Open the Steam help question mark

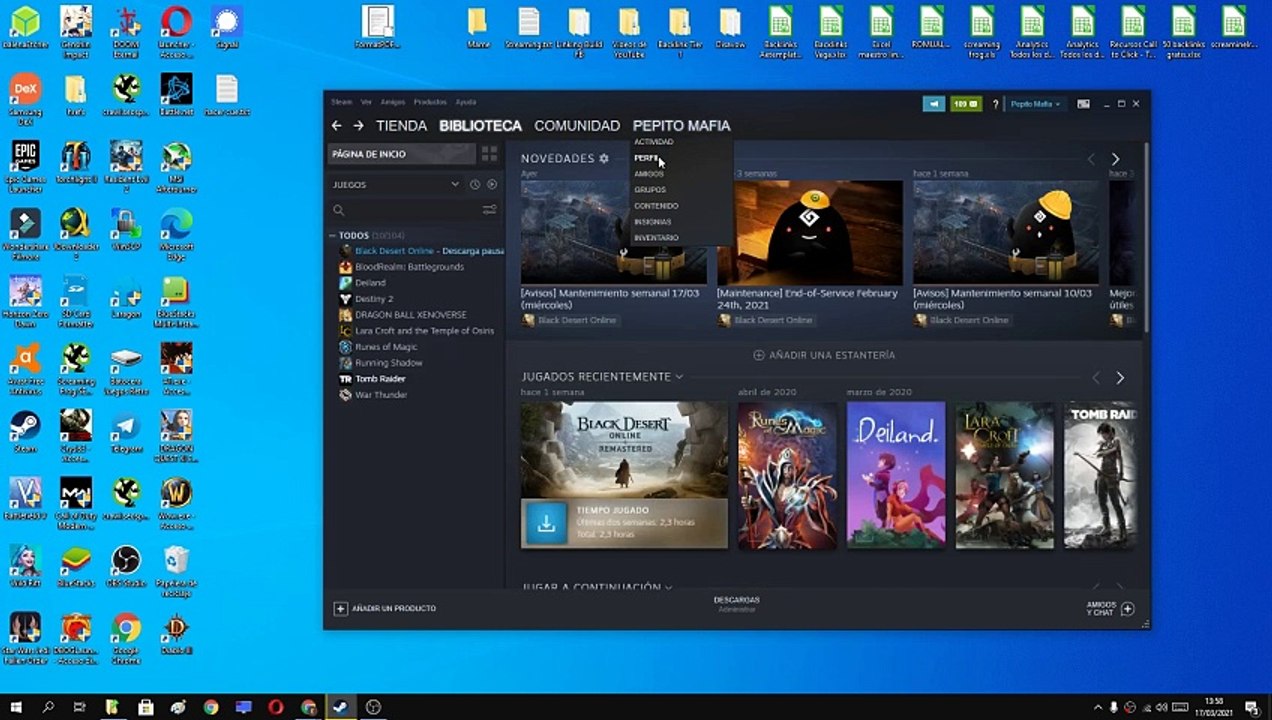[x=995, y=104]
